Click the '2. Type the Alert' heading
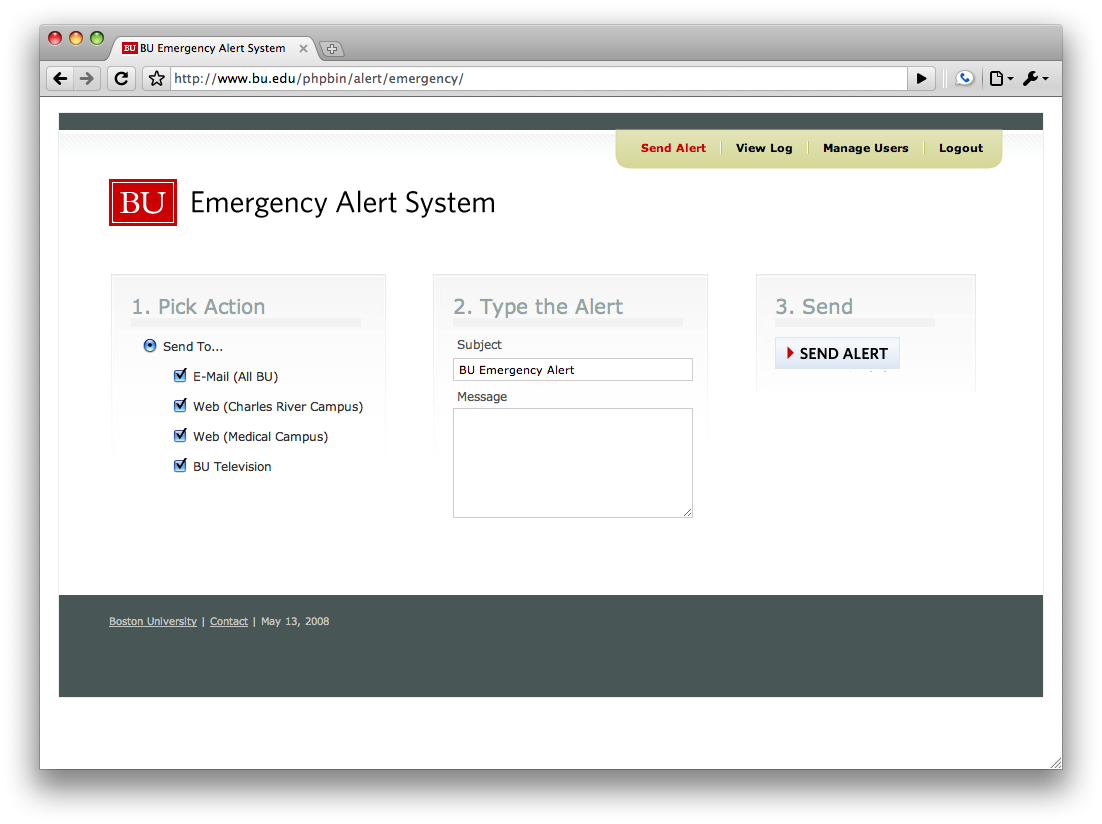 click(x=538, y=307)
